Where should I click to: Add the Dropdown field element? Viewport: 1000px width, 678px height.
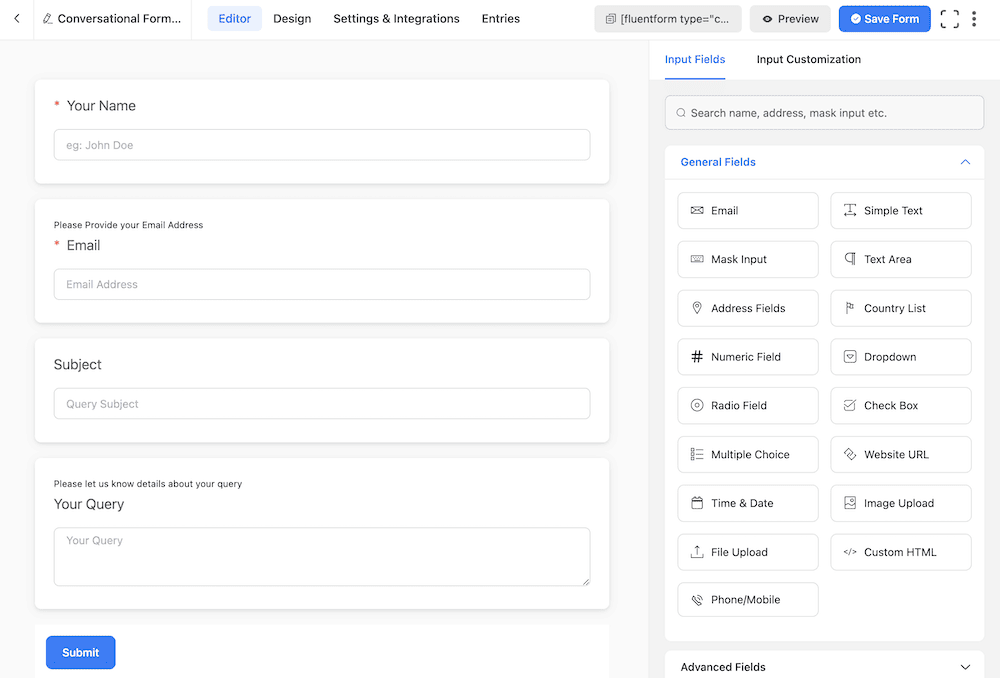[x=900, y=357]
